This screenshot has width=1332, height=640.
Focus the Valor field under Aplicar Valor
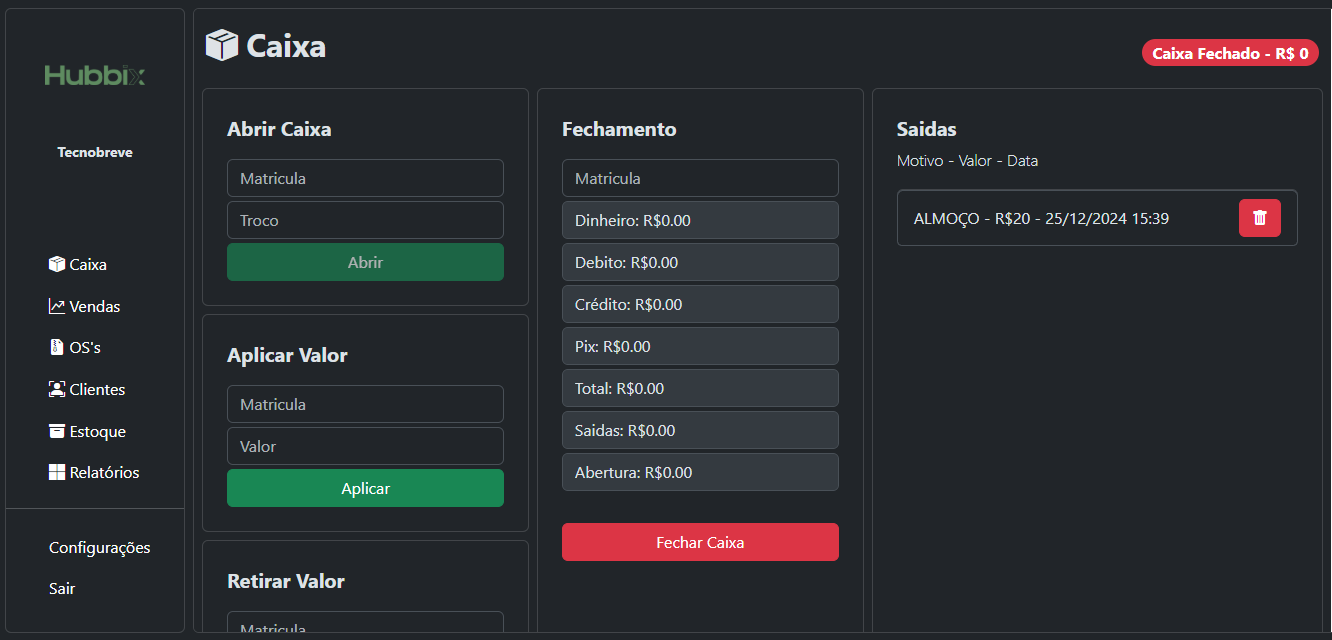click(365, 446)
